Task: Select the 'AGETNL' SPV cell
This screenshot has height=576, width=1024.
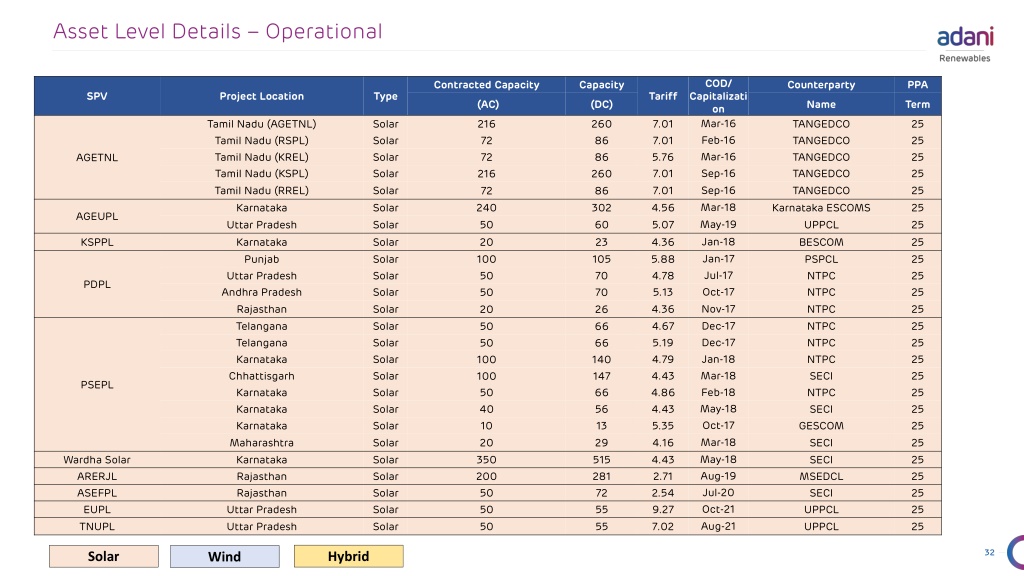Action: [97, 157]
